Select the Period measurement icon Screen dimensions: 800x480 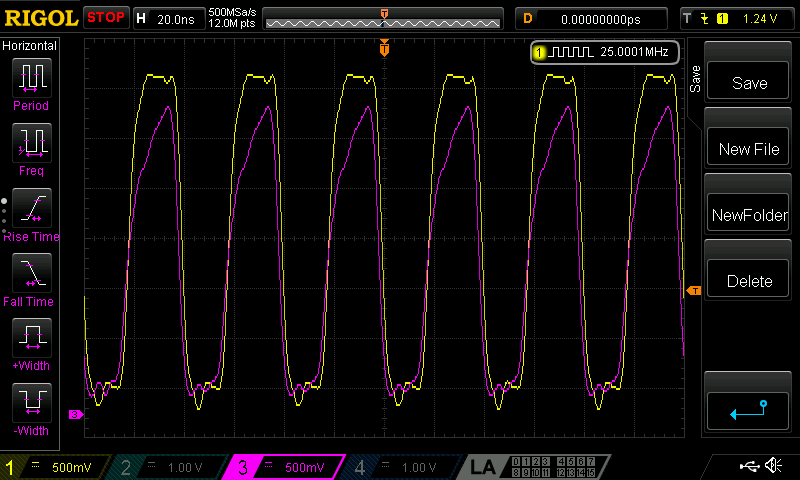pos(32,78)
